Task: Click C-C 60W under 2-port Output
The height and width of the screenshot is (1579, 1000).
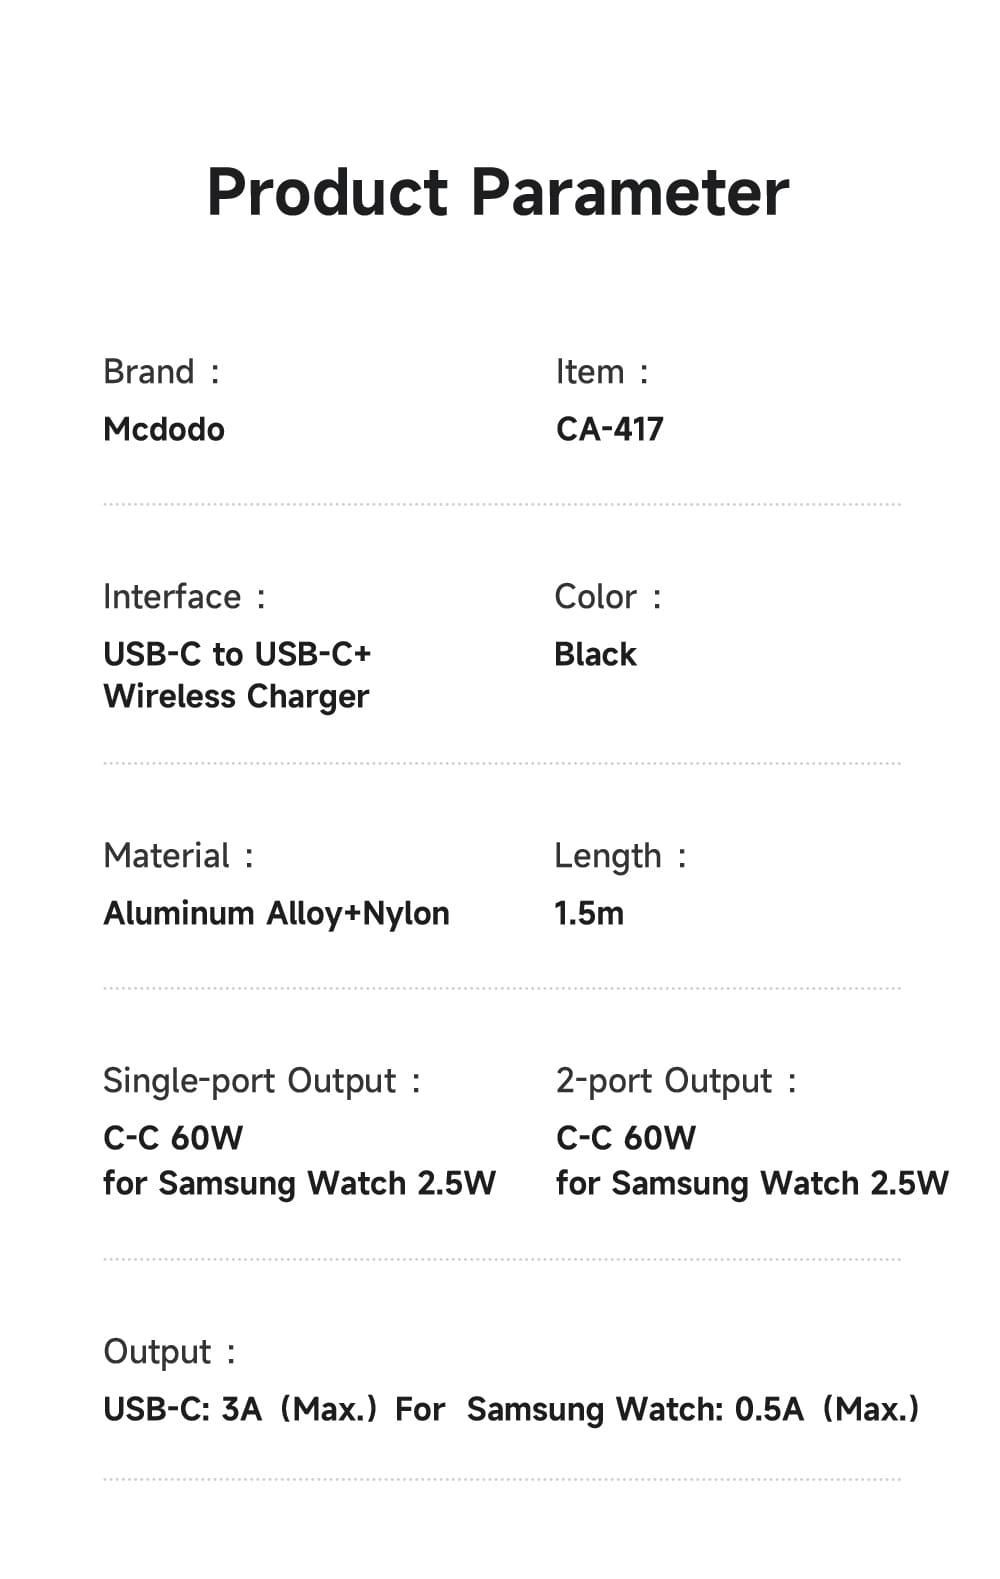Action: click(x=626, y=1138)
